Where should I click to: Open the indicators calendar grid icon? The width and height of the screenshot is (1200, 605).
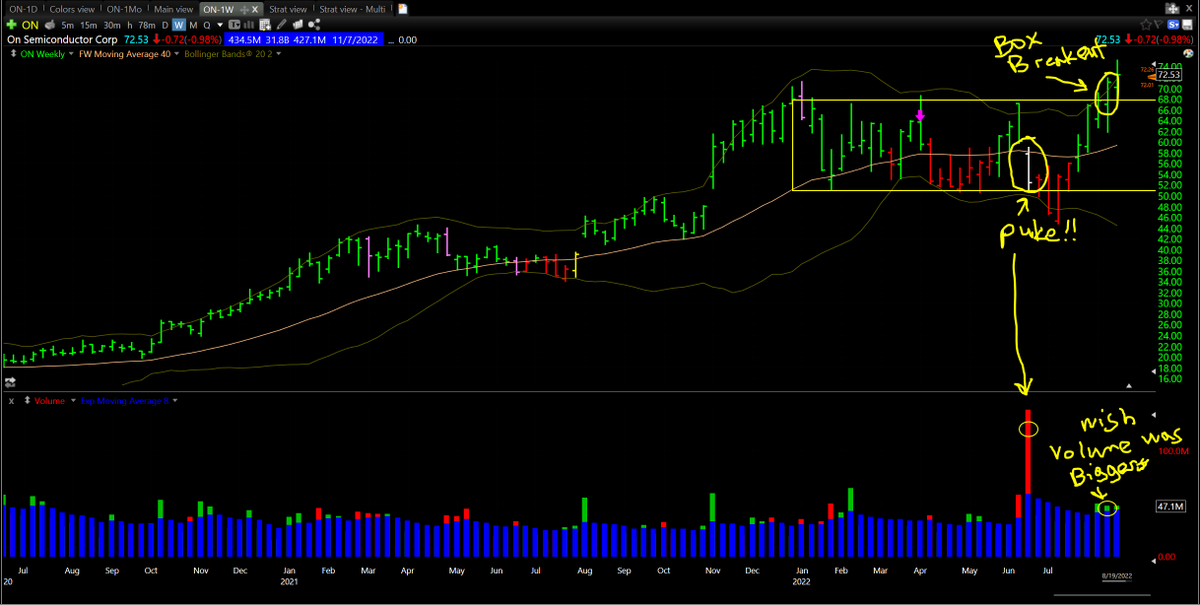point(266,25)
